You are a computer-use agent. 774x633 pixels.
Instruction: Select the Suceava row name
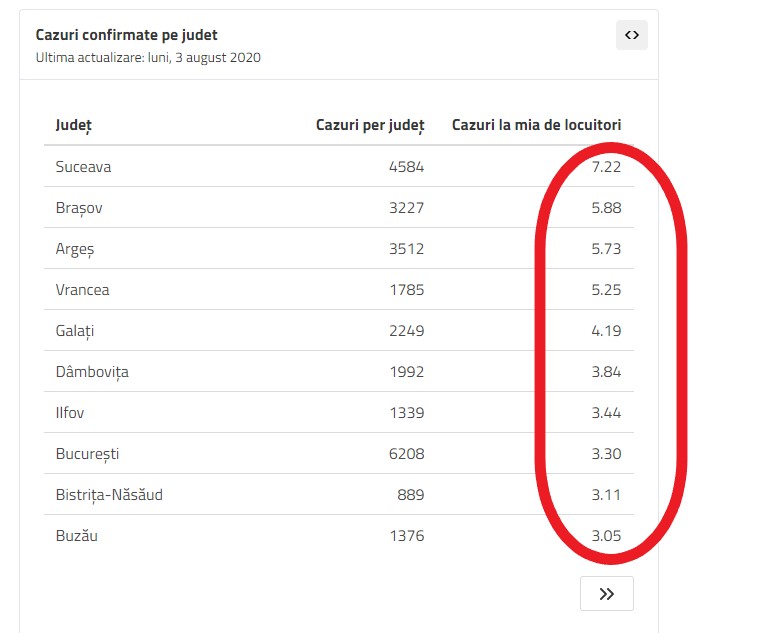[83, 167]
